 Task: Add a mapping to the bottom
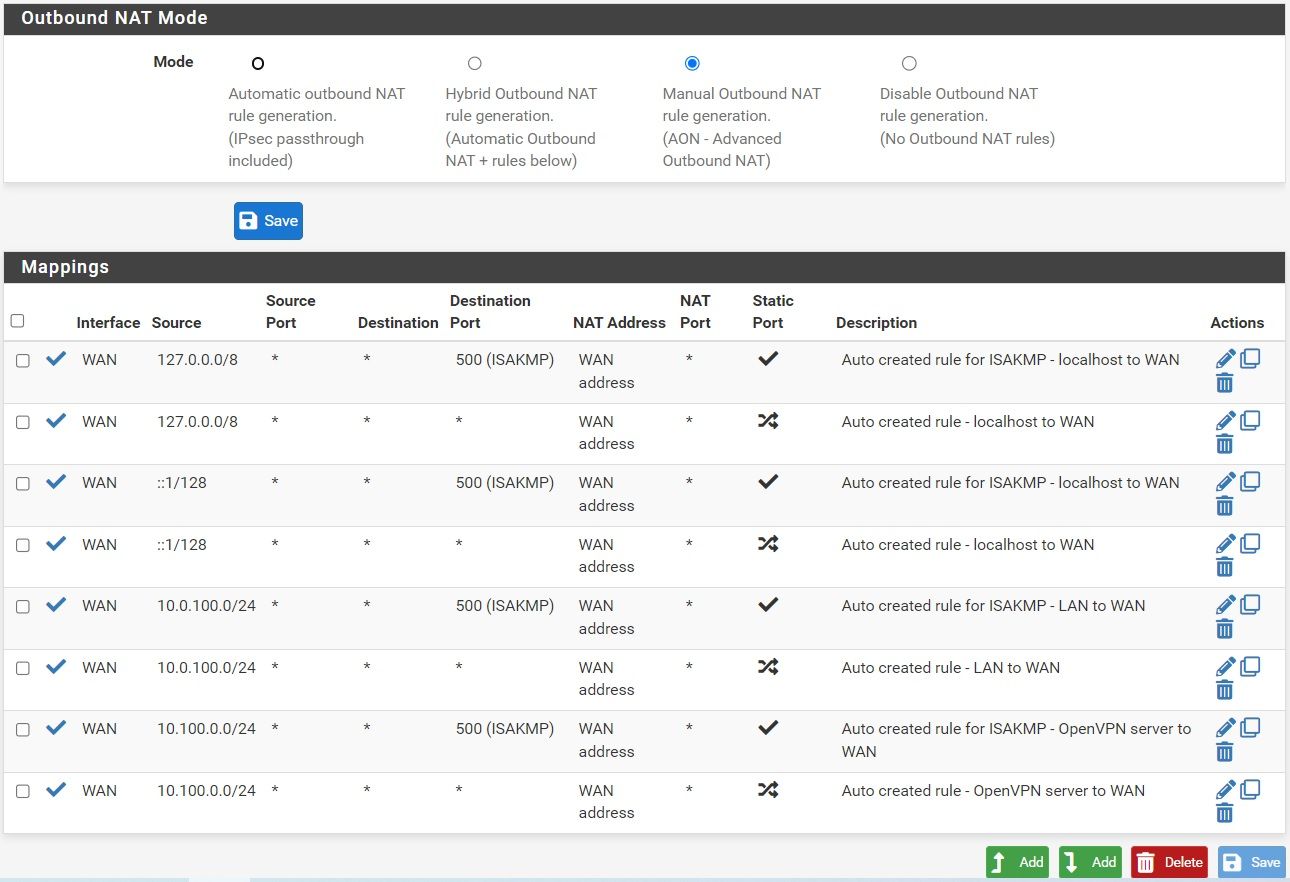pyautogui.click(x=1090, y=862)
